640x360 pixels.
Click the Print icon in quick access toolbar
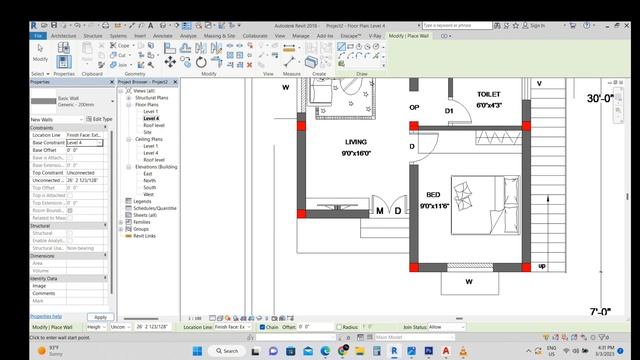(105, 26)
